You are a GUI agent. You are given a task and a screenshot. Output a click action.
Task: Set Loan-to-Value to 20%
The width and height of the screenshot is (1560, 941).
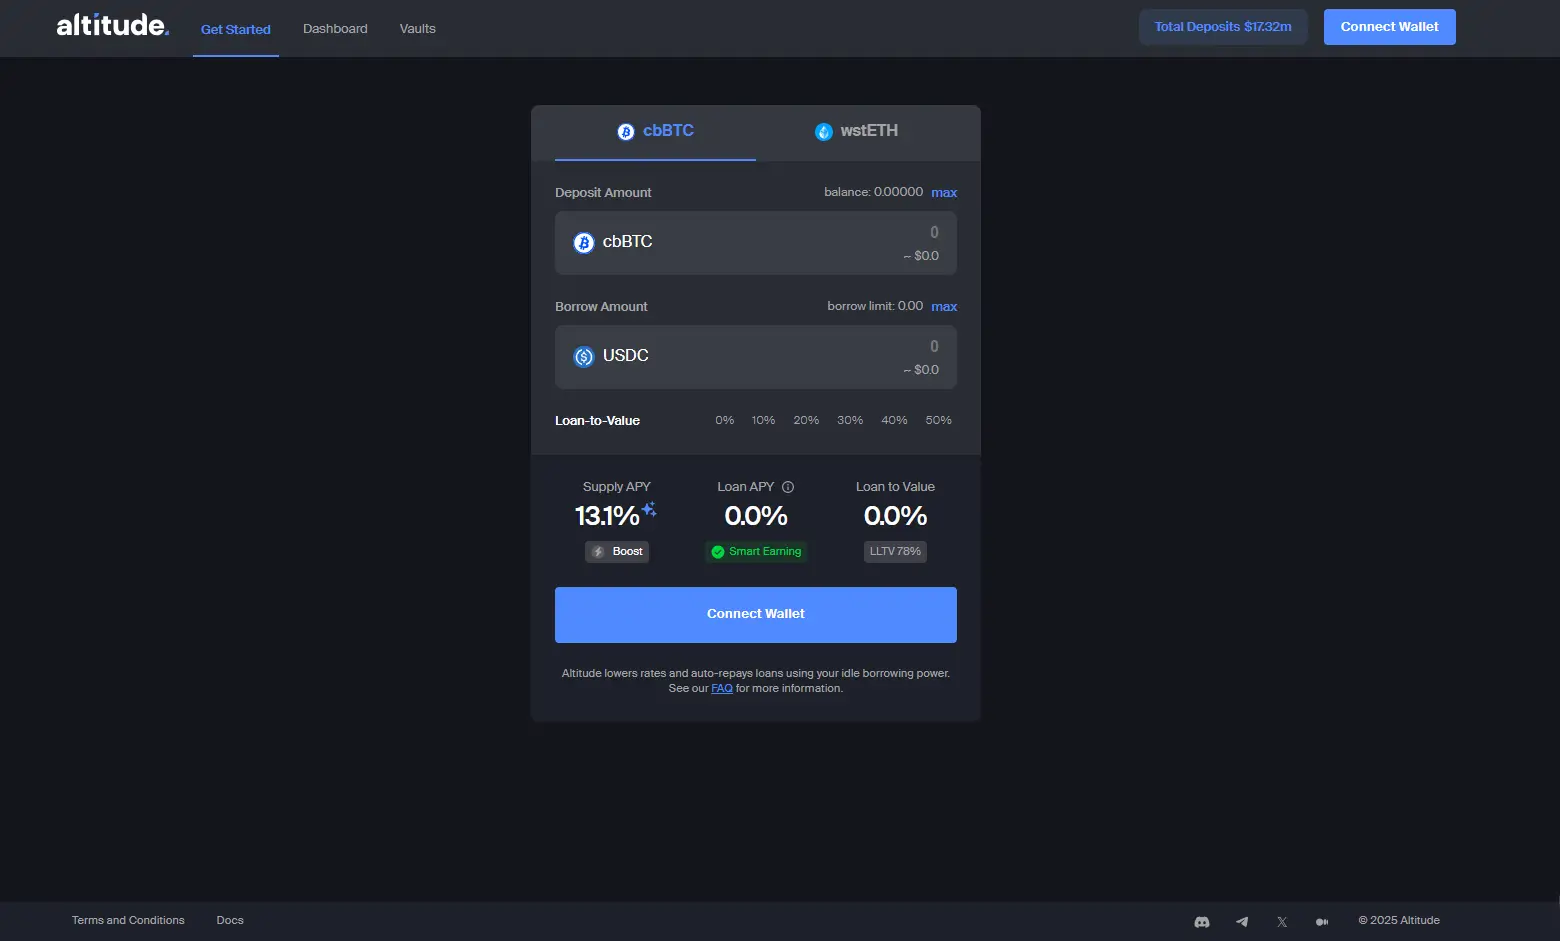pos(806,421)
